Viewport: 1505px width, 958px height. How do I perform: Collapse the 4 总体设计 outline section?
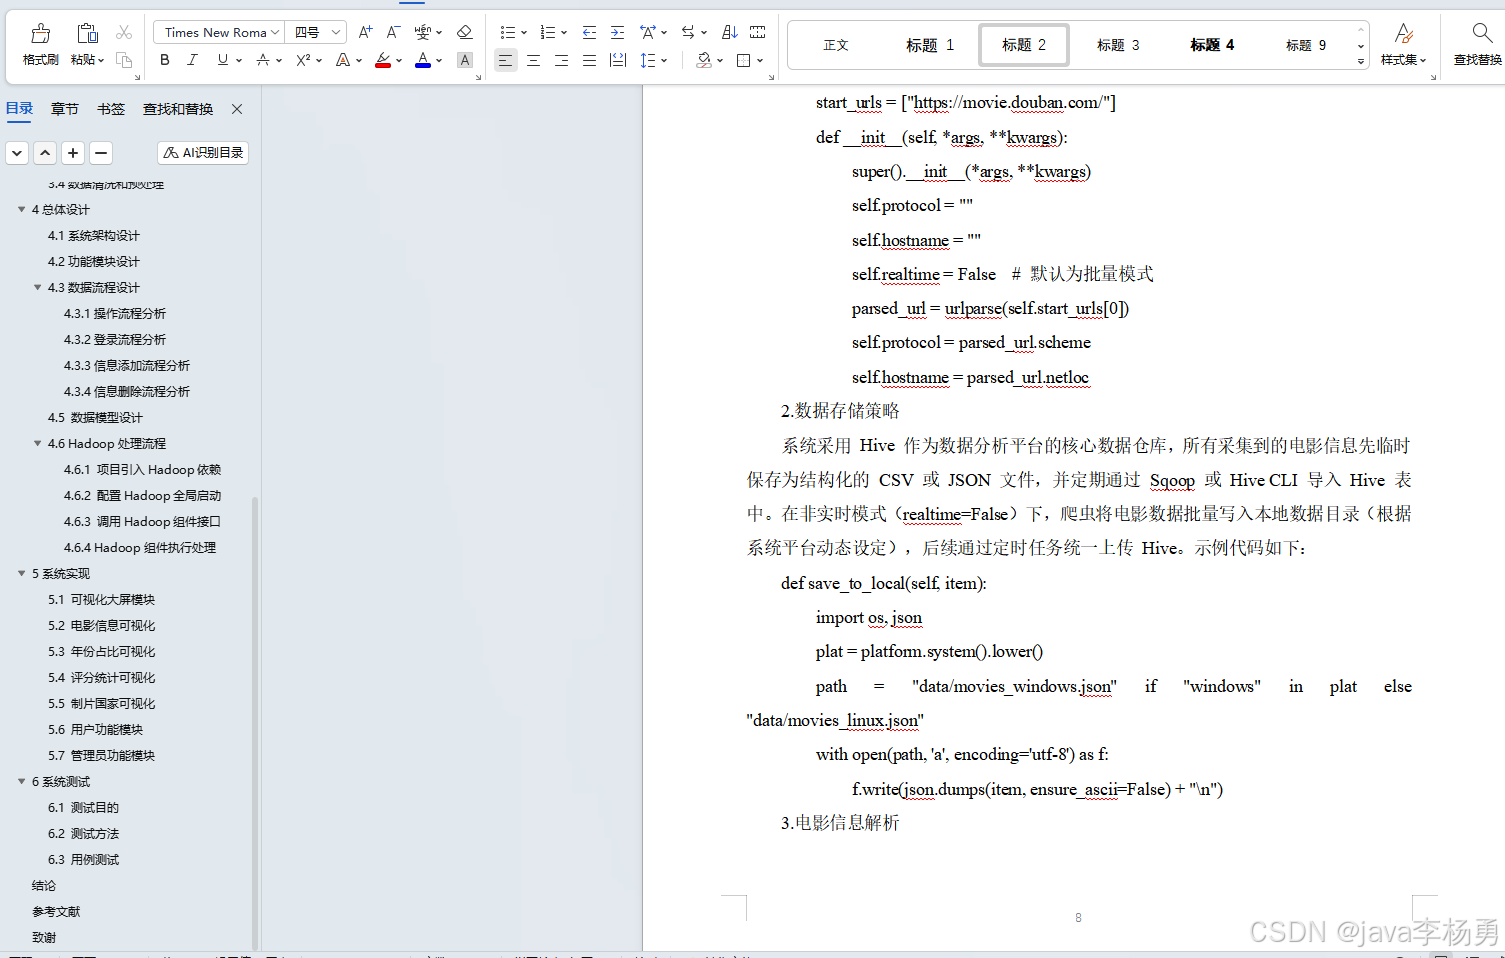(x=22, y=209)
